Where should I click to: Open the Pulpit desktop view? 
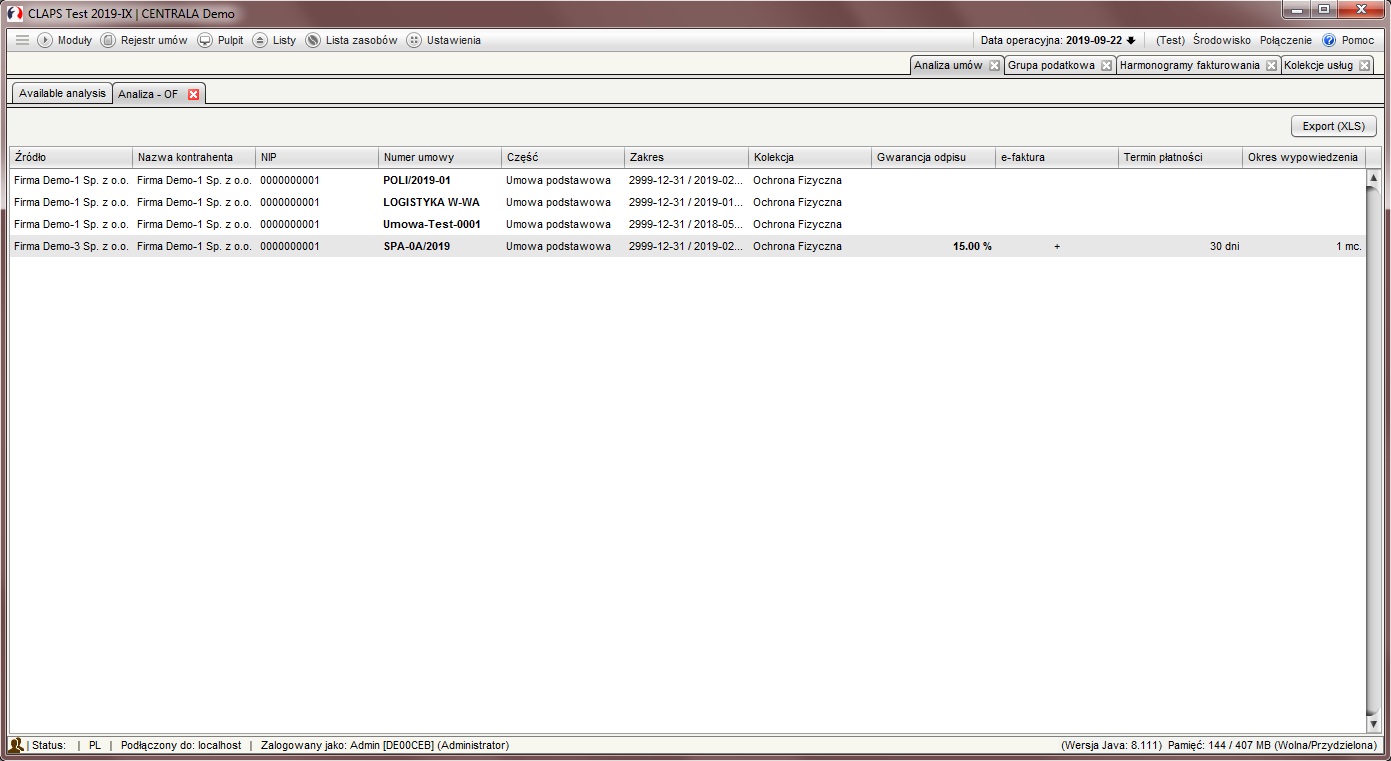coord(220,40)
